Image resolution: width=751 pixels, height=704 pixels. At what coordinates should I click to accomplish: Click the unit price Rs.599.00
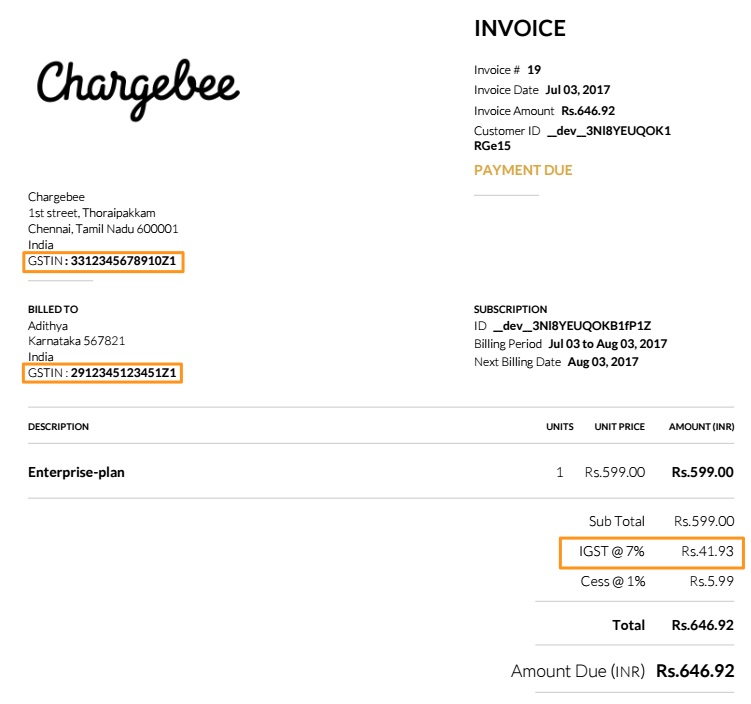tap(614, 472)
